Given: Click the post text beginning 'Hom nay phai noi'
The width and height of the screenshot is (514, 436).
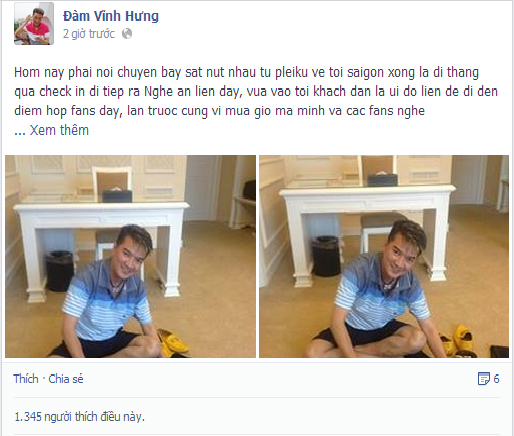Looking at the screenshot, I should [x=256, y=91].
